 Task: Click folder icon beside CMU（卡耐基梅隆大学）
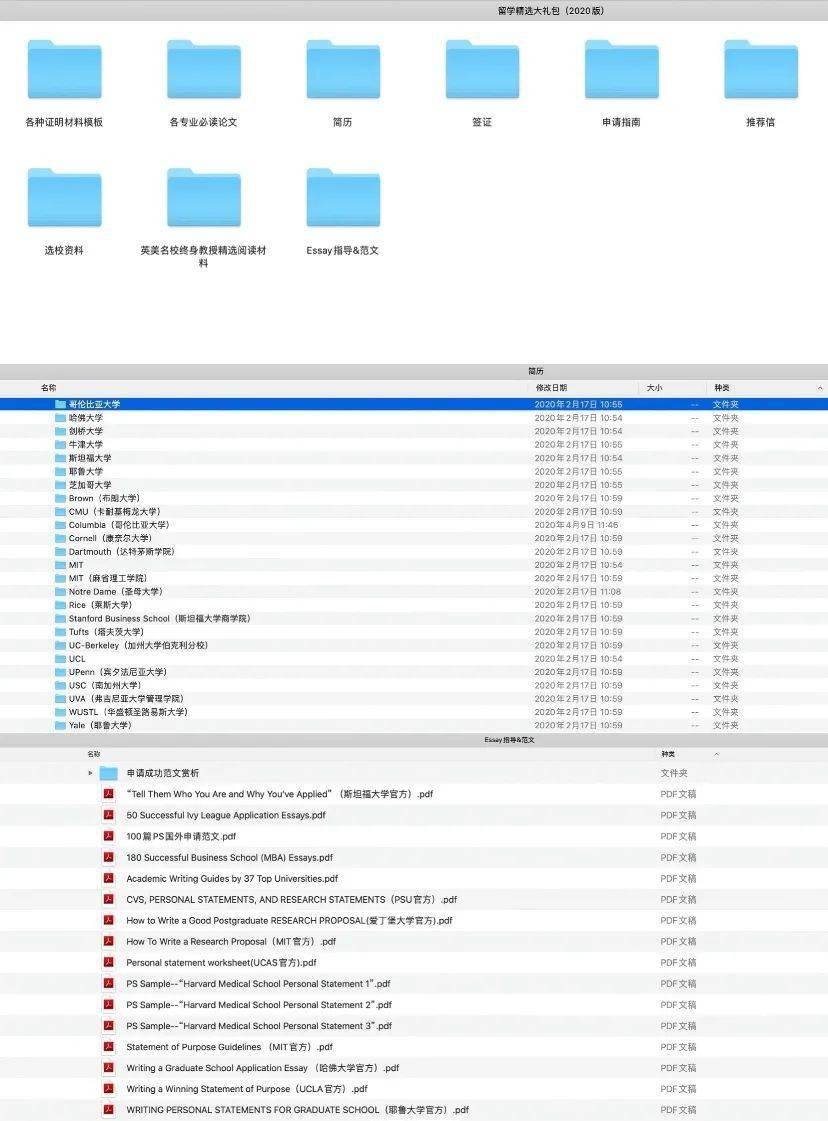click(x=61, y=511)
